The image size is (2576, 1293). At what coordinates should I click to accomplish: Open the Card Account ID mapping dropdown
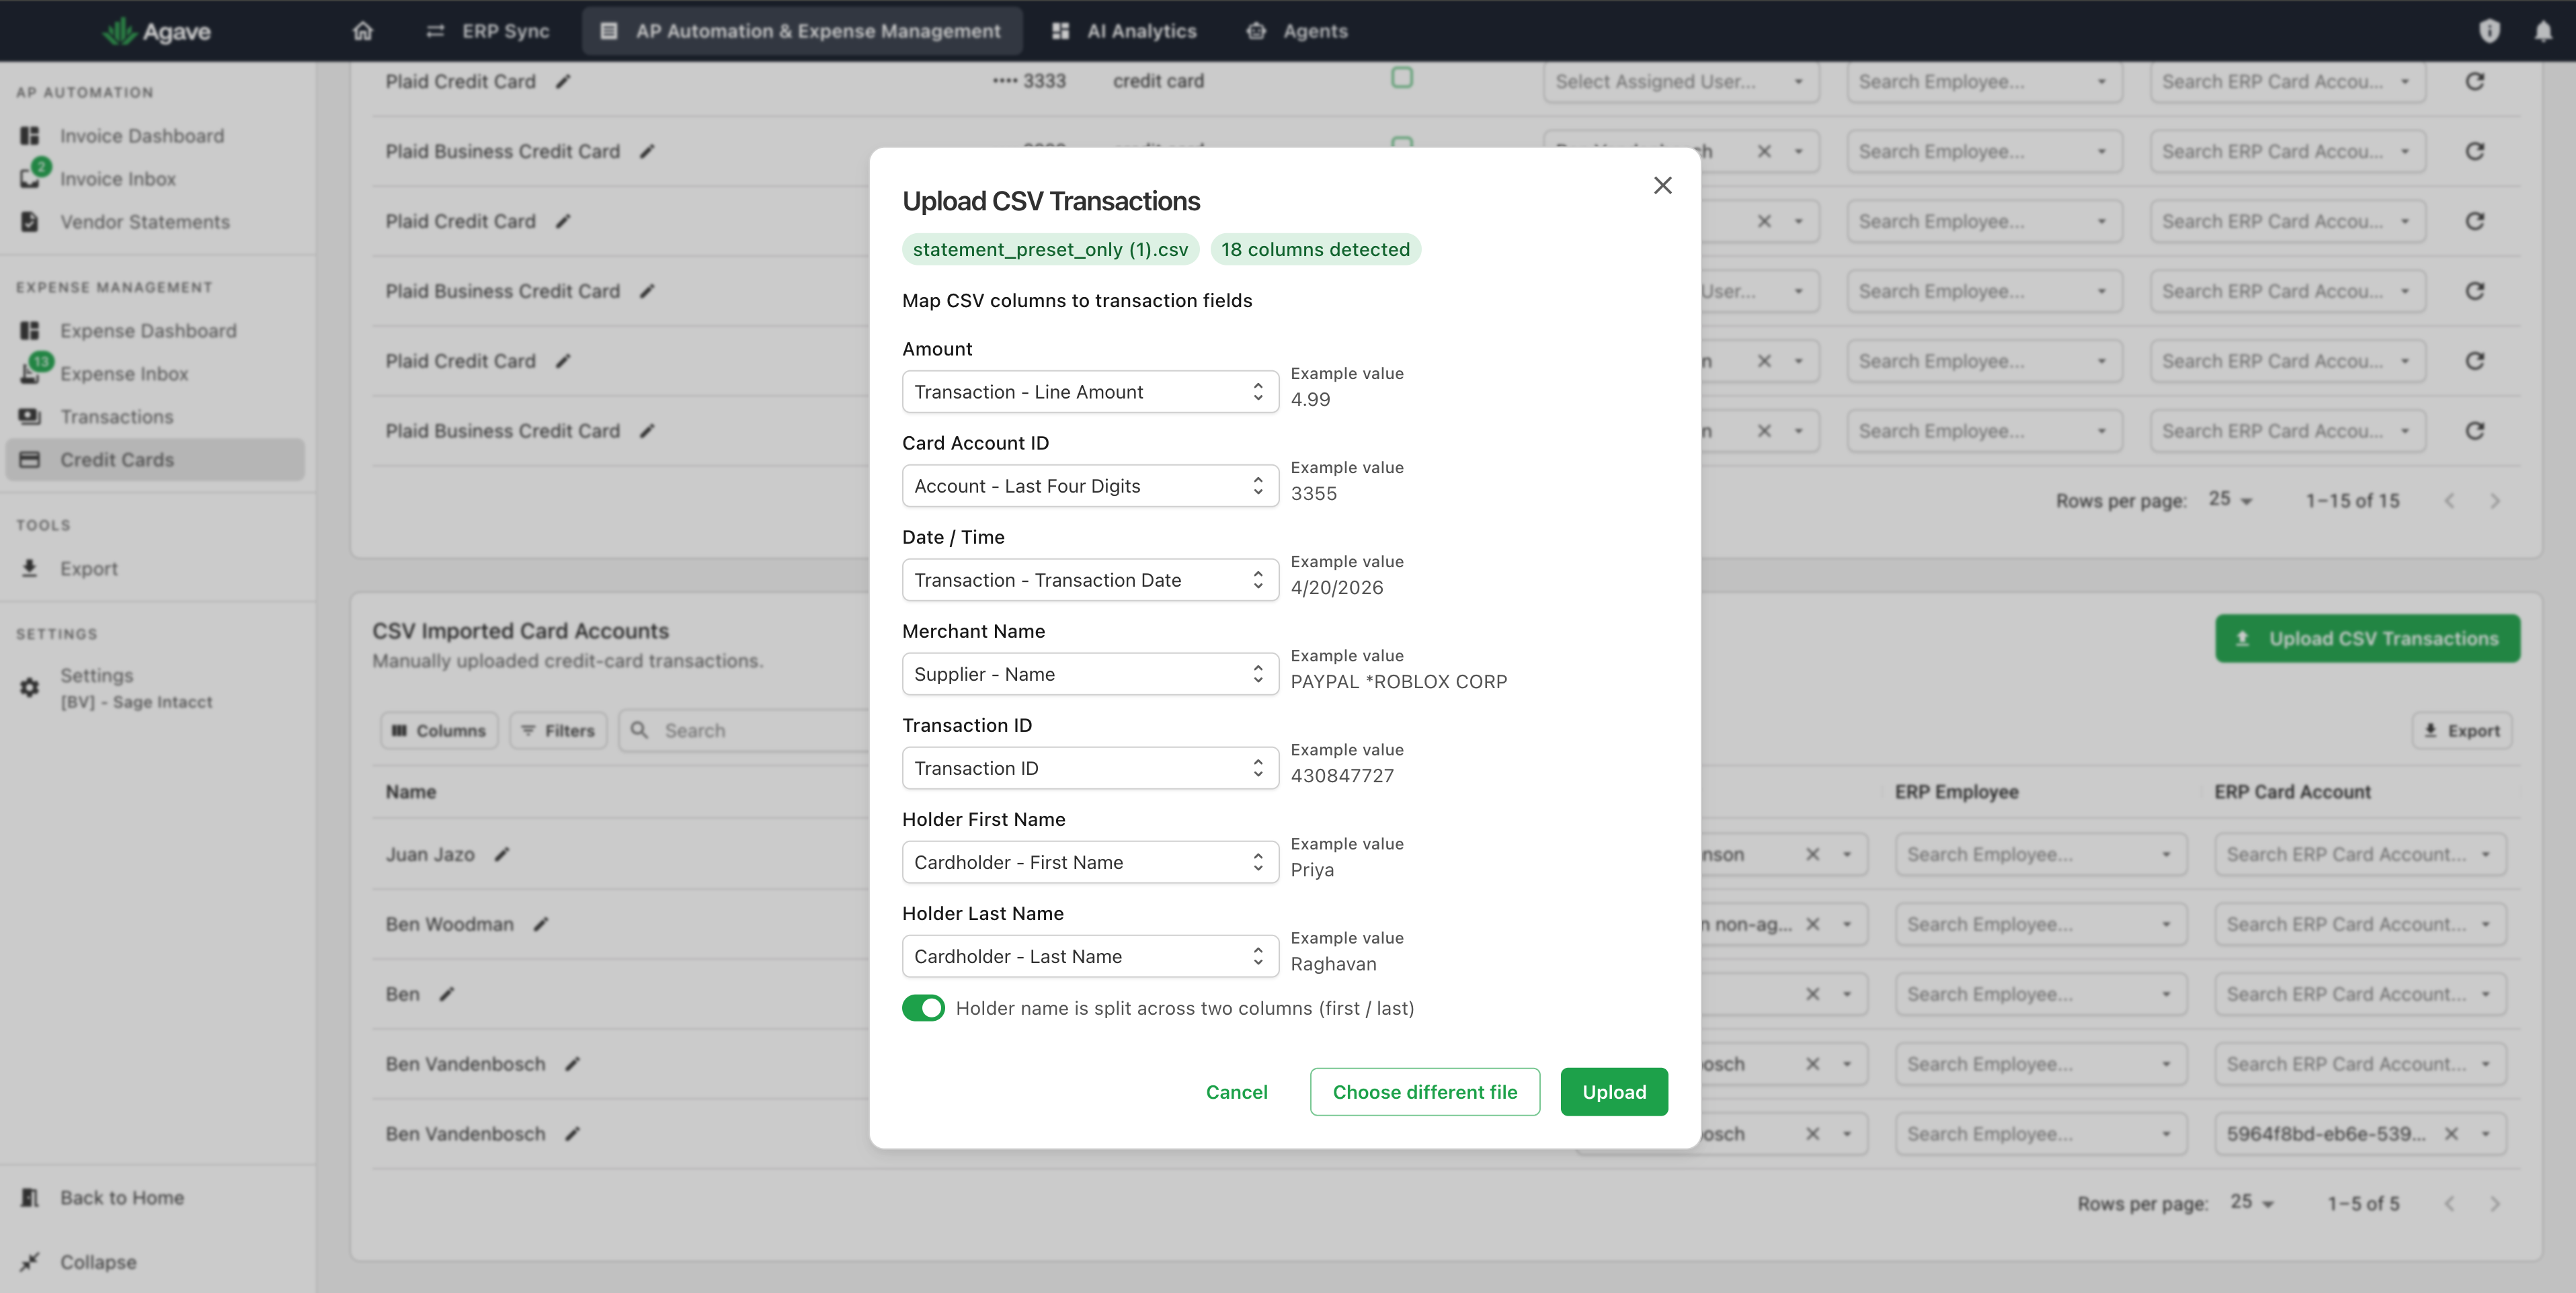(x=1090, y=486)
